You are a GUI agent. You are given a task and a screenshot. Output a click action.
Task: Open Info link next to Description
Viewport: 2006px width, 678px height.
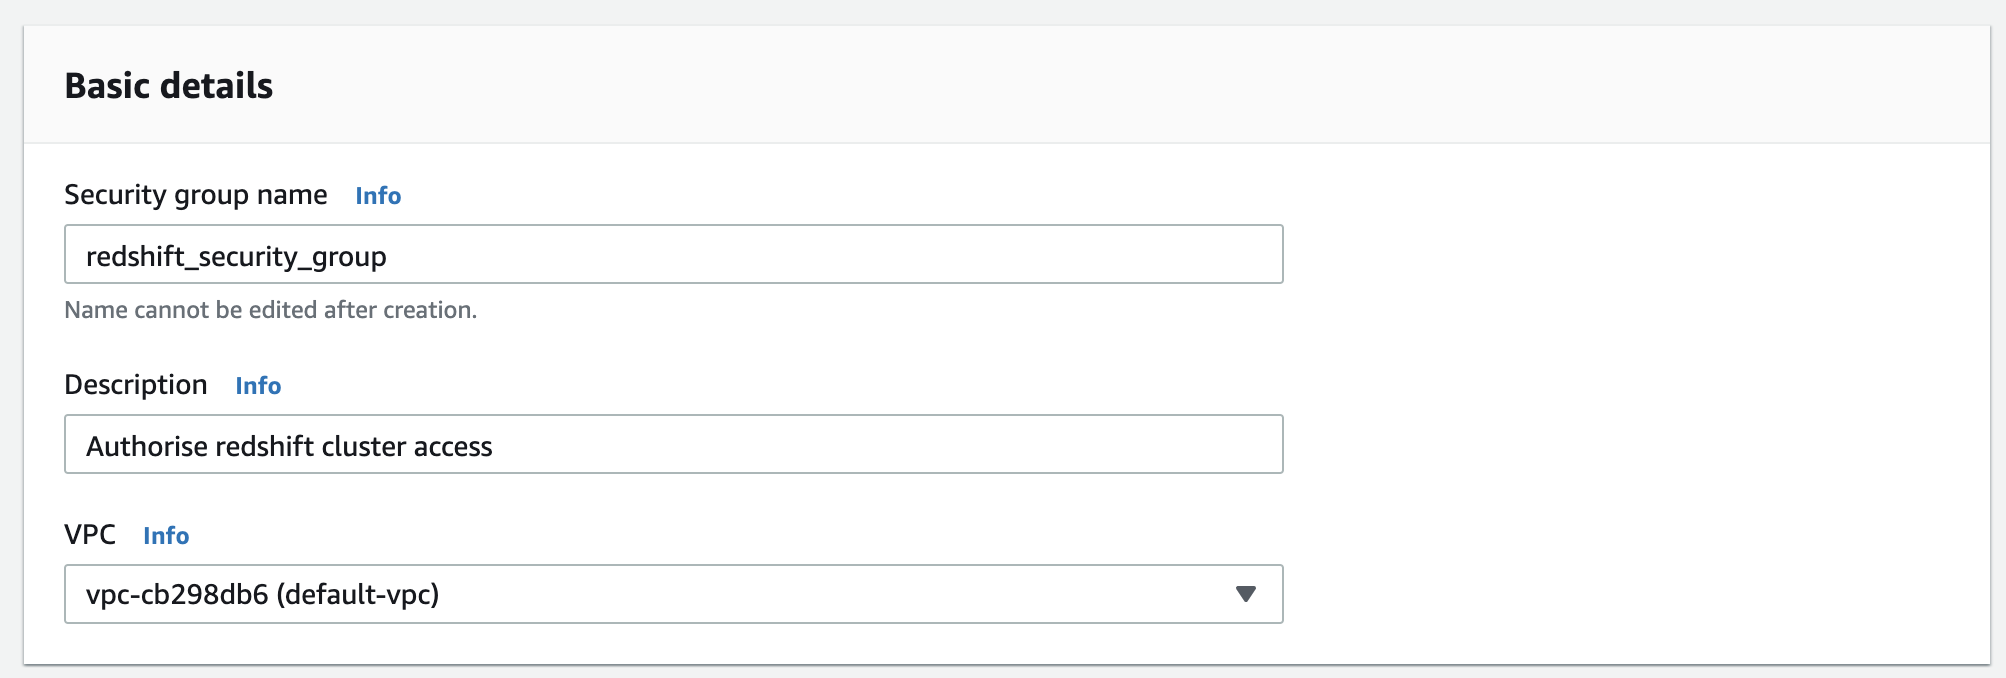[258, 386]
